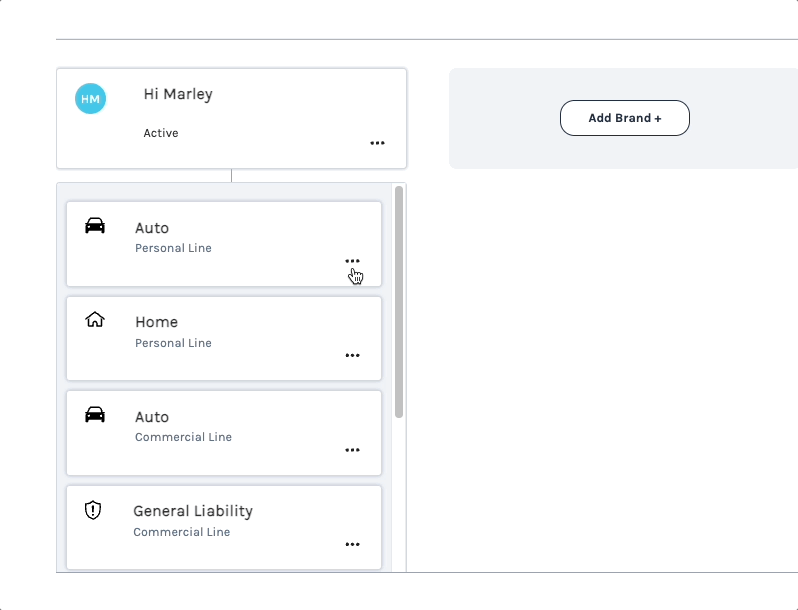Select the Auto title in Personal Line card

[152, 228]
